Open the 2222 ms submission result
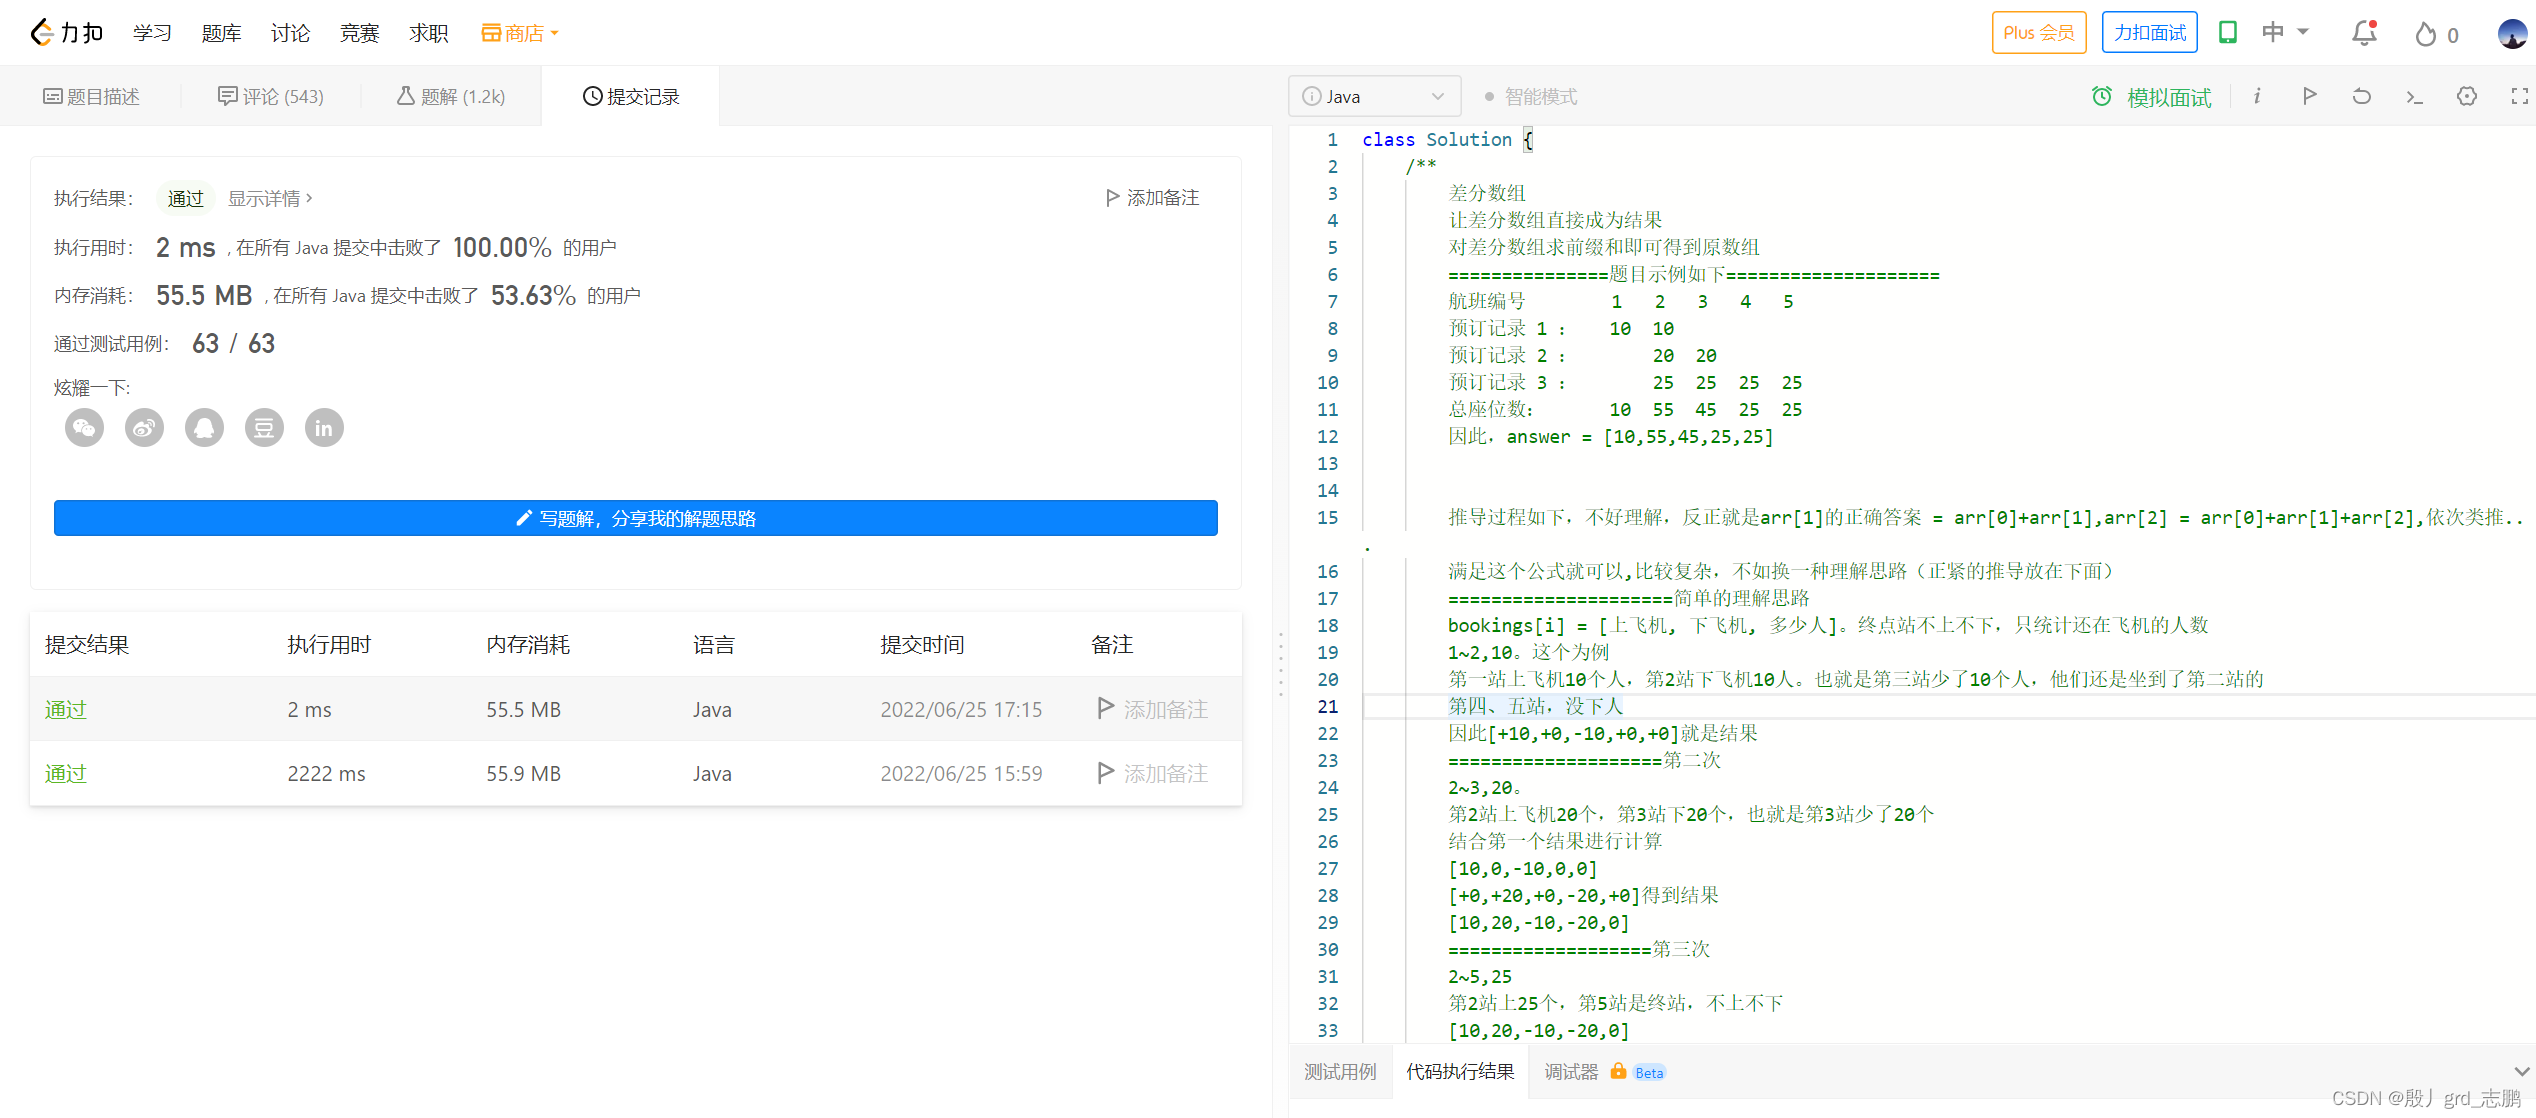Viewport: 2536px width, 1118px height. coord(66,773)
